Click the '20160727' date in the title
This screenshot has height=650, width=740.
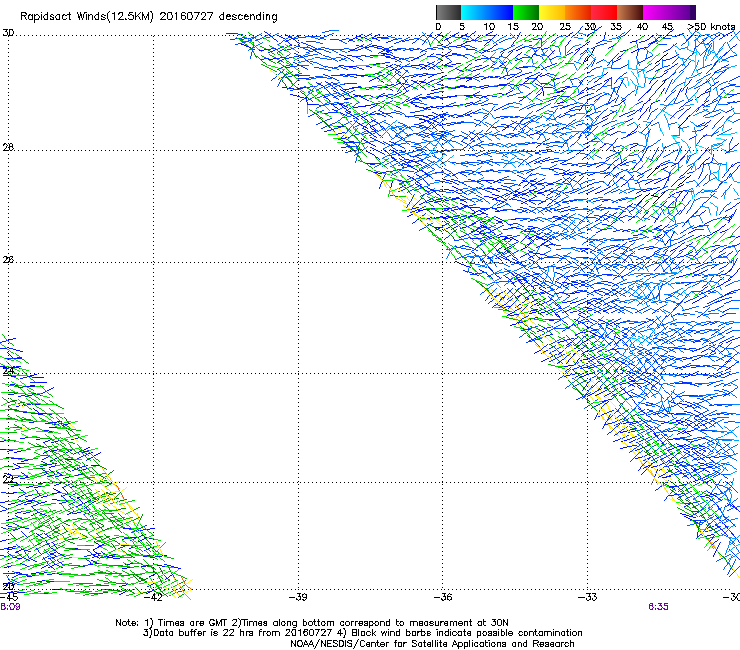coord(186,16)
